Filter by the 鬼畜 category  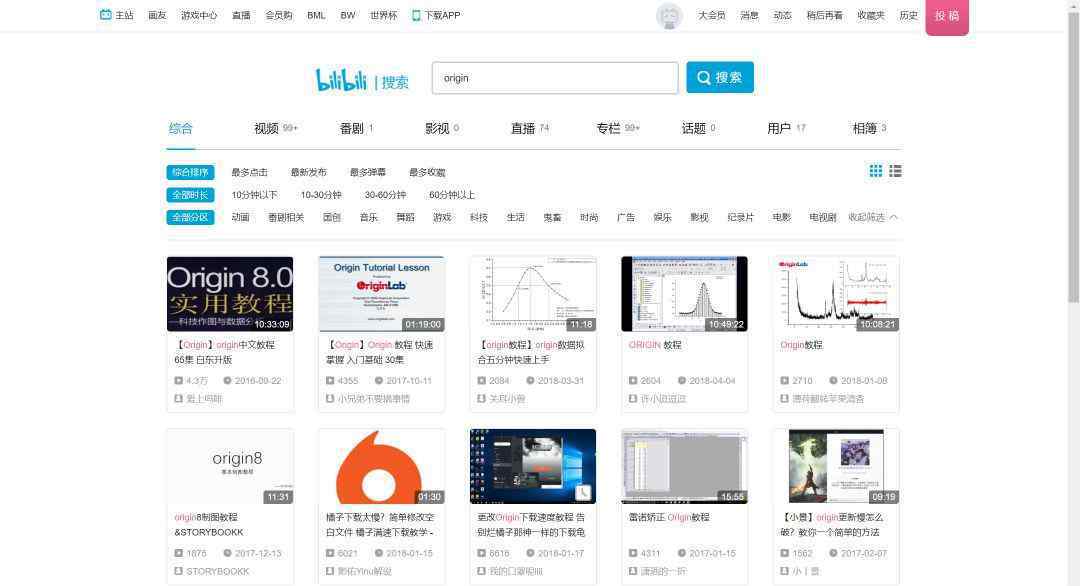552,217
